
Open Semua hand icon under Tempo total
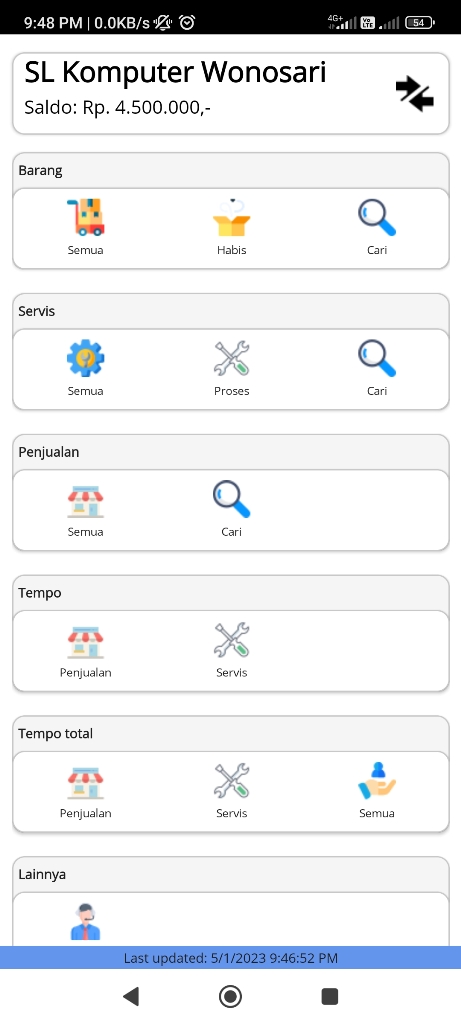(x=377, y=781)
